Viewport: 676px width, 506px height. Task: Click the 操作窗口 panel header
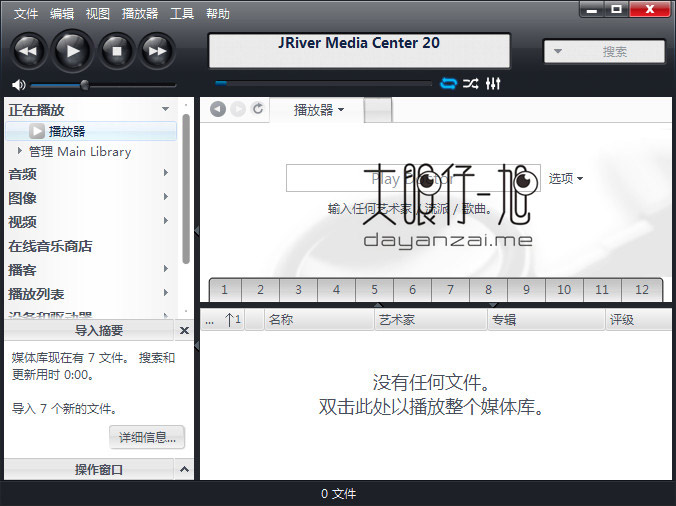89,469
